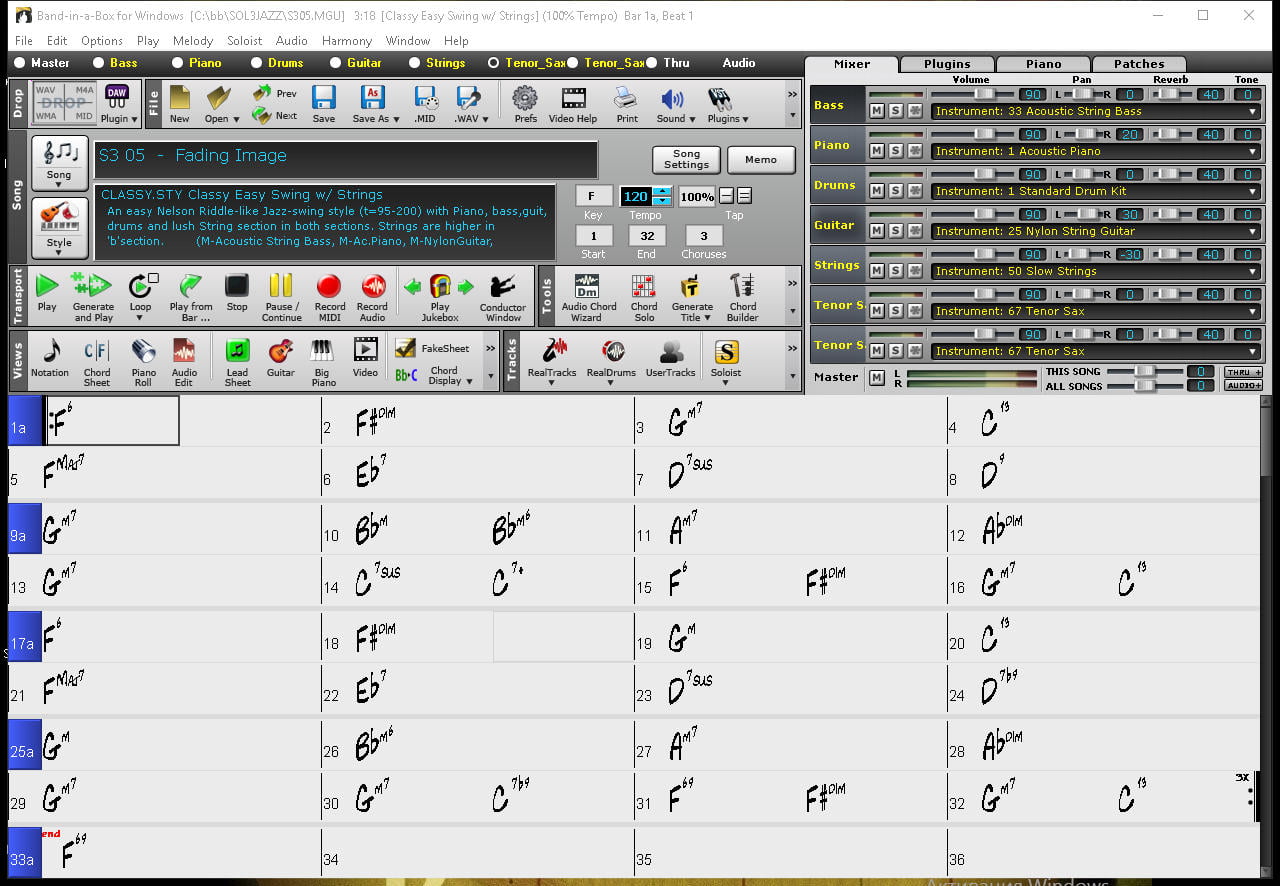
Task: Export song as .MID file
Action: (425, 104)
